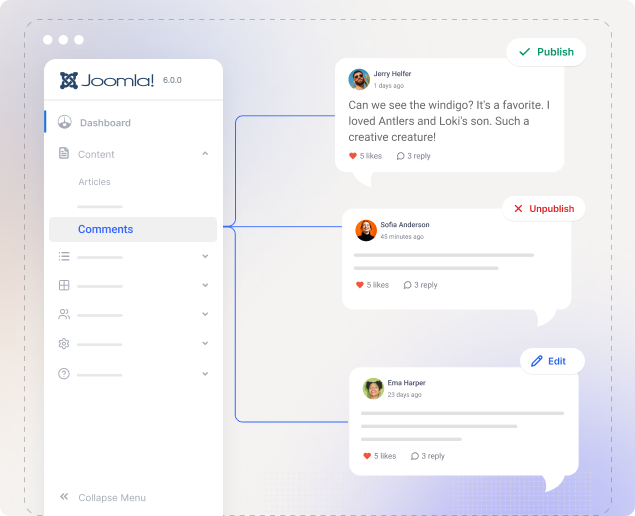Click the Ema Harper name
Viewport: 635px width, 516px height.
(406, 383)
